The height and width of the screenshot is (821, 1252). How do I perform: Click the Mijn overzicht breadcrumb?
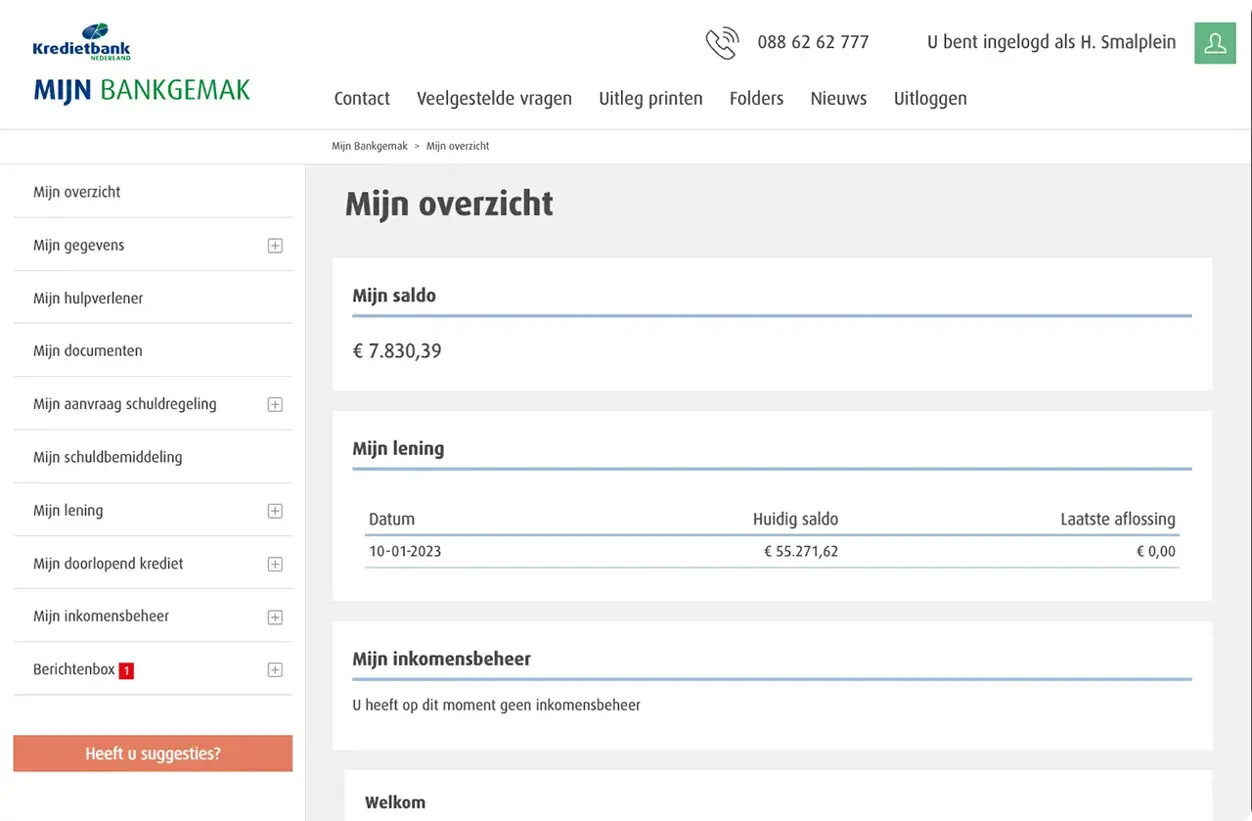click(x=458, y=146)
